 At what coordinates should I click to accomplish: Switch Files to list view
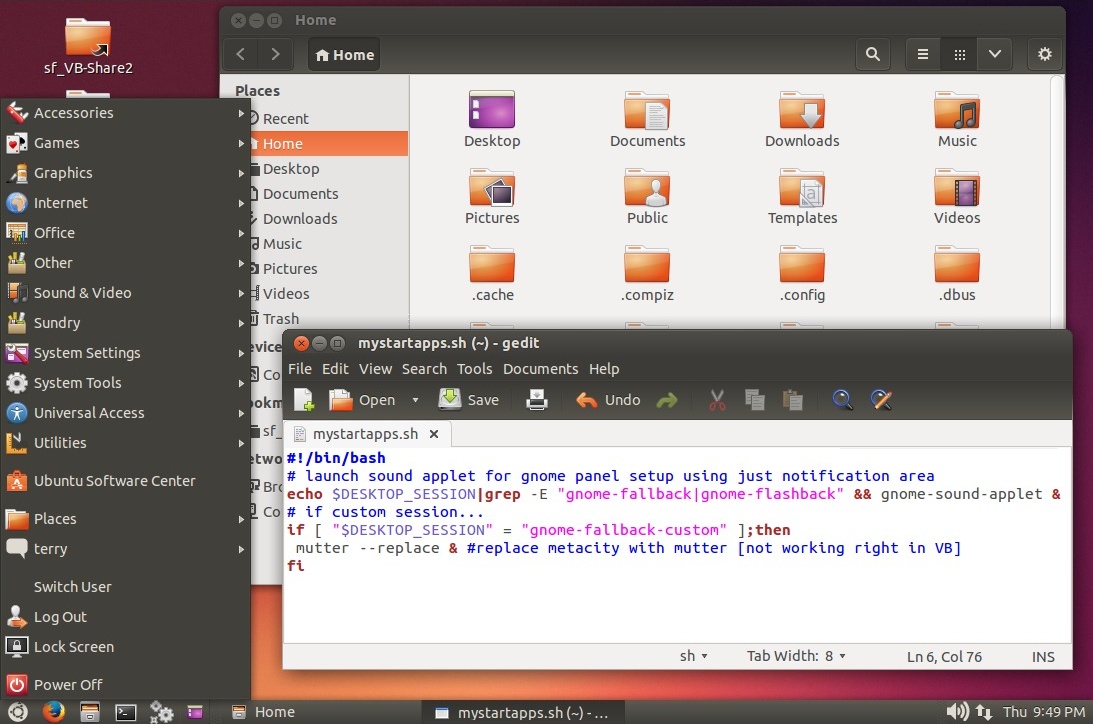click(x=923, y=54)
